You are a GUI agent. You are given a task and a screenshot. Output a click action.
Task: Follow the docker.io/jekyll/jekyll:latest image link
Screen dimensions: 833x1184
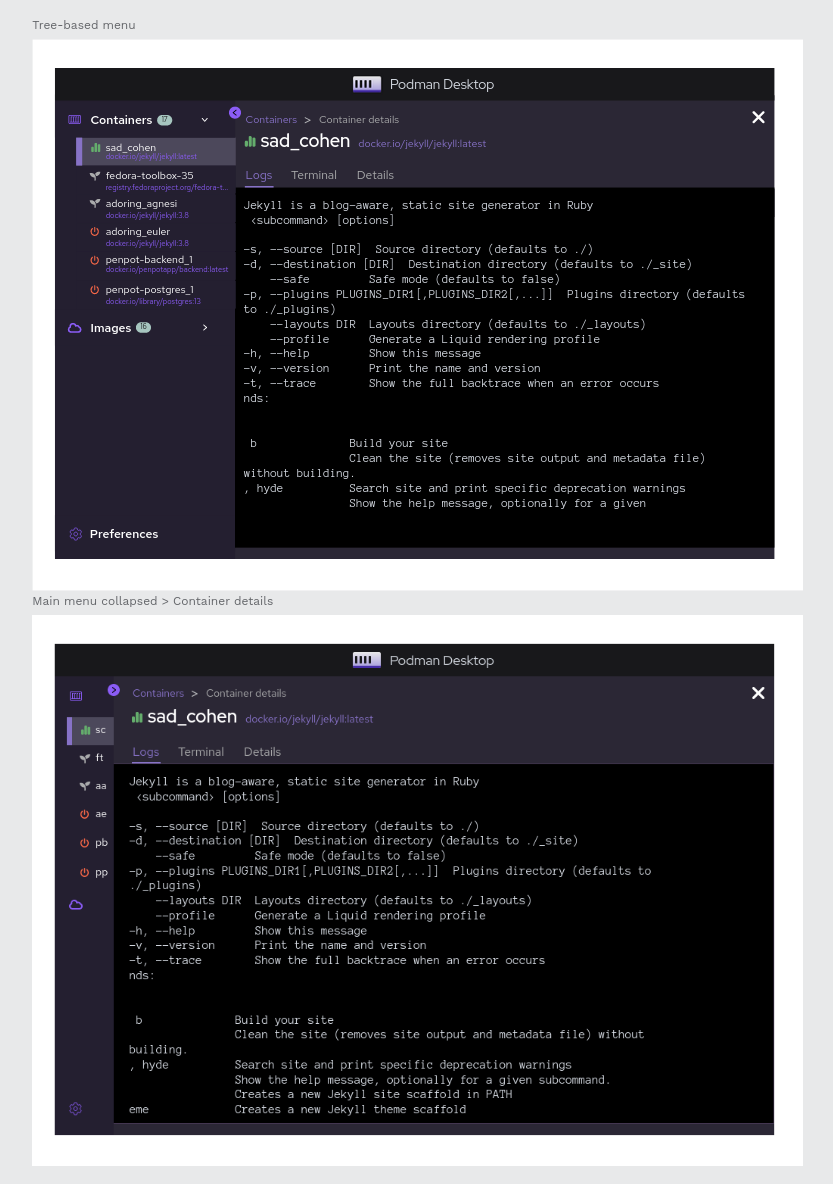point(422,142)
